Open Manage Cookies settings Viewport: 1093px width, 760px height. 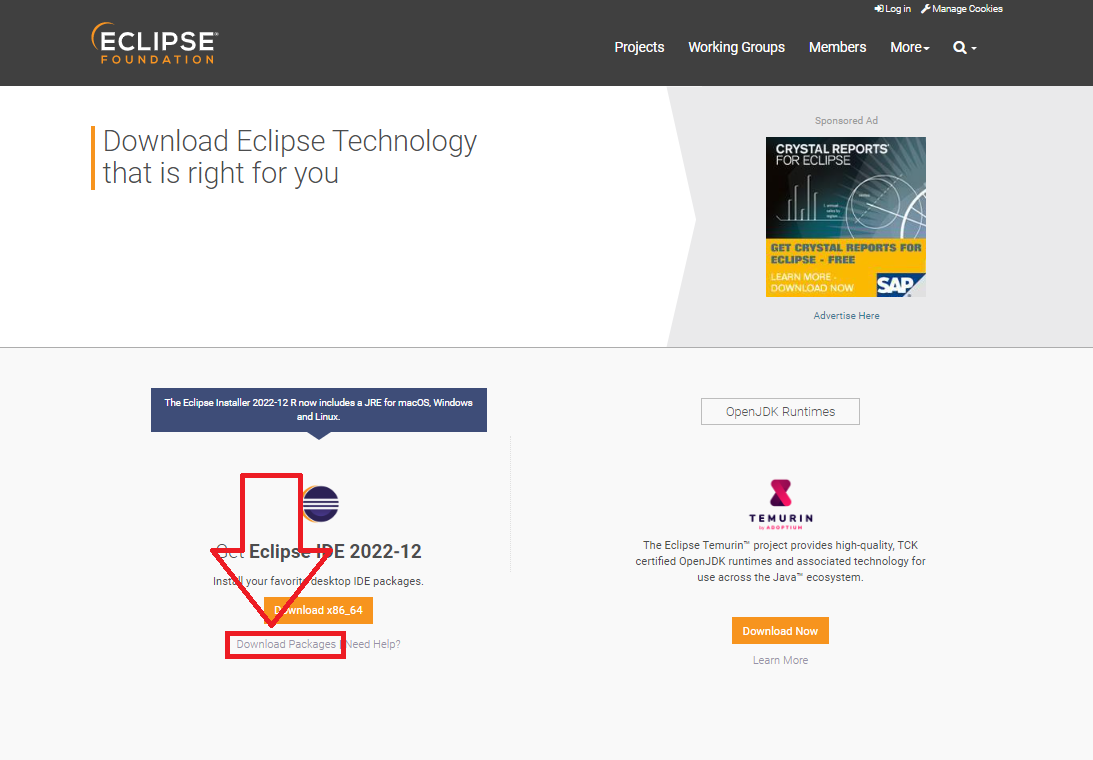pyautogui.click(x=962, y=8)
